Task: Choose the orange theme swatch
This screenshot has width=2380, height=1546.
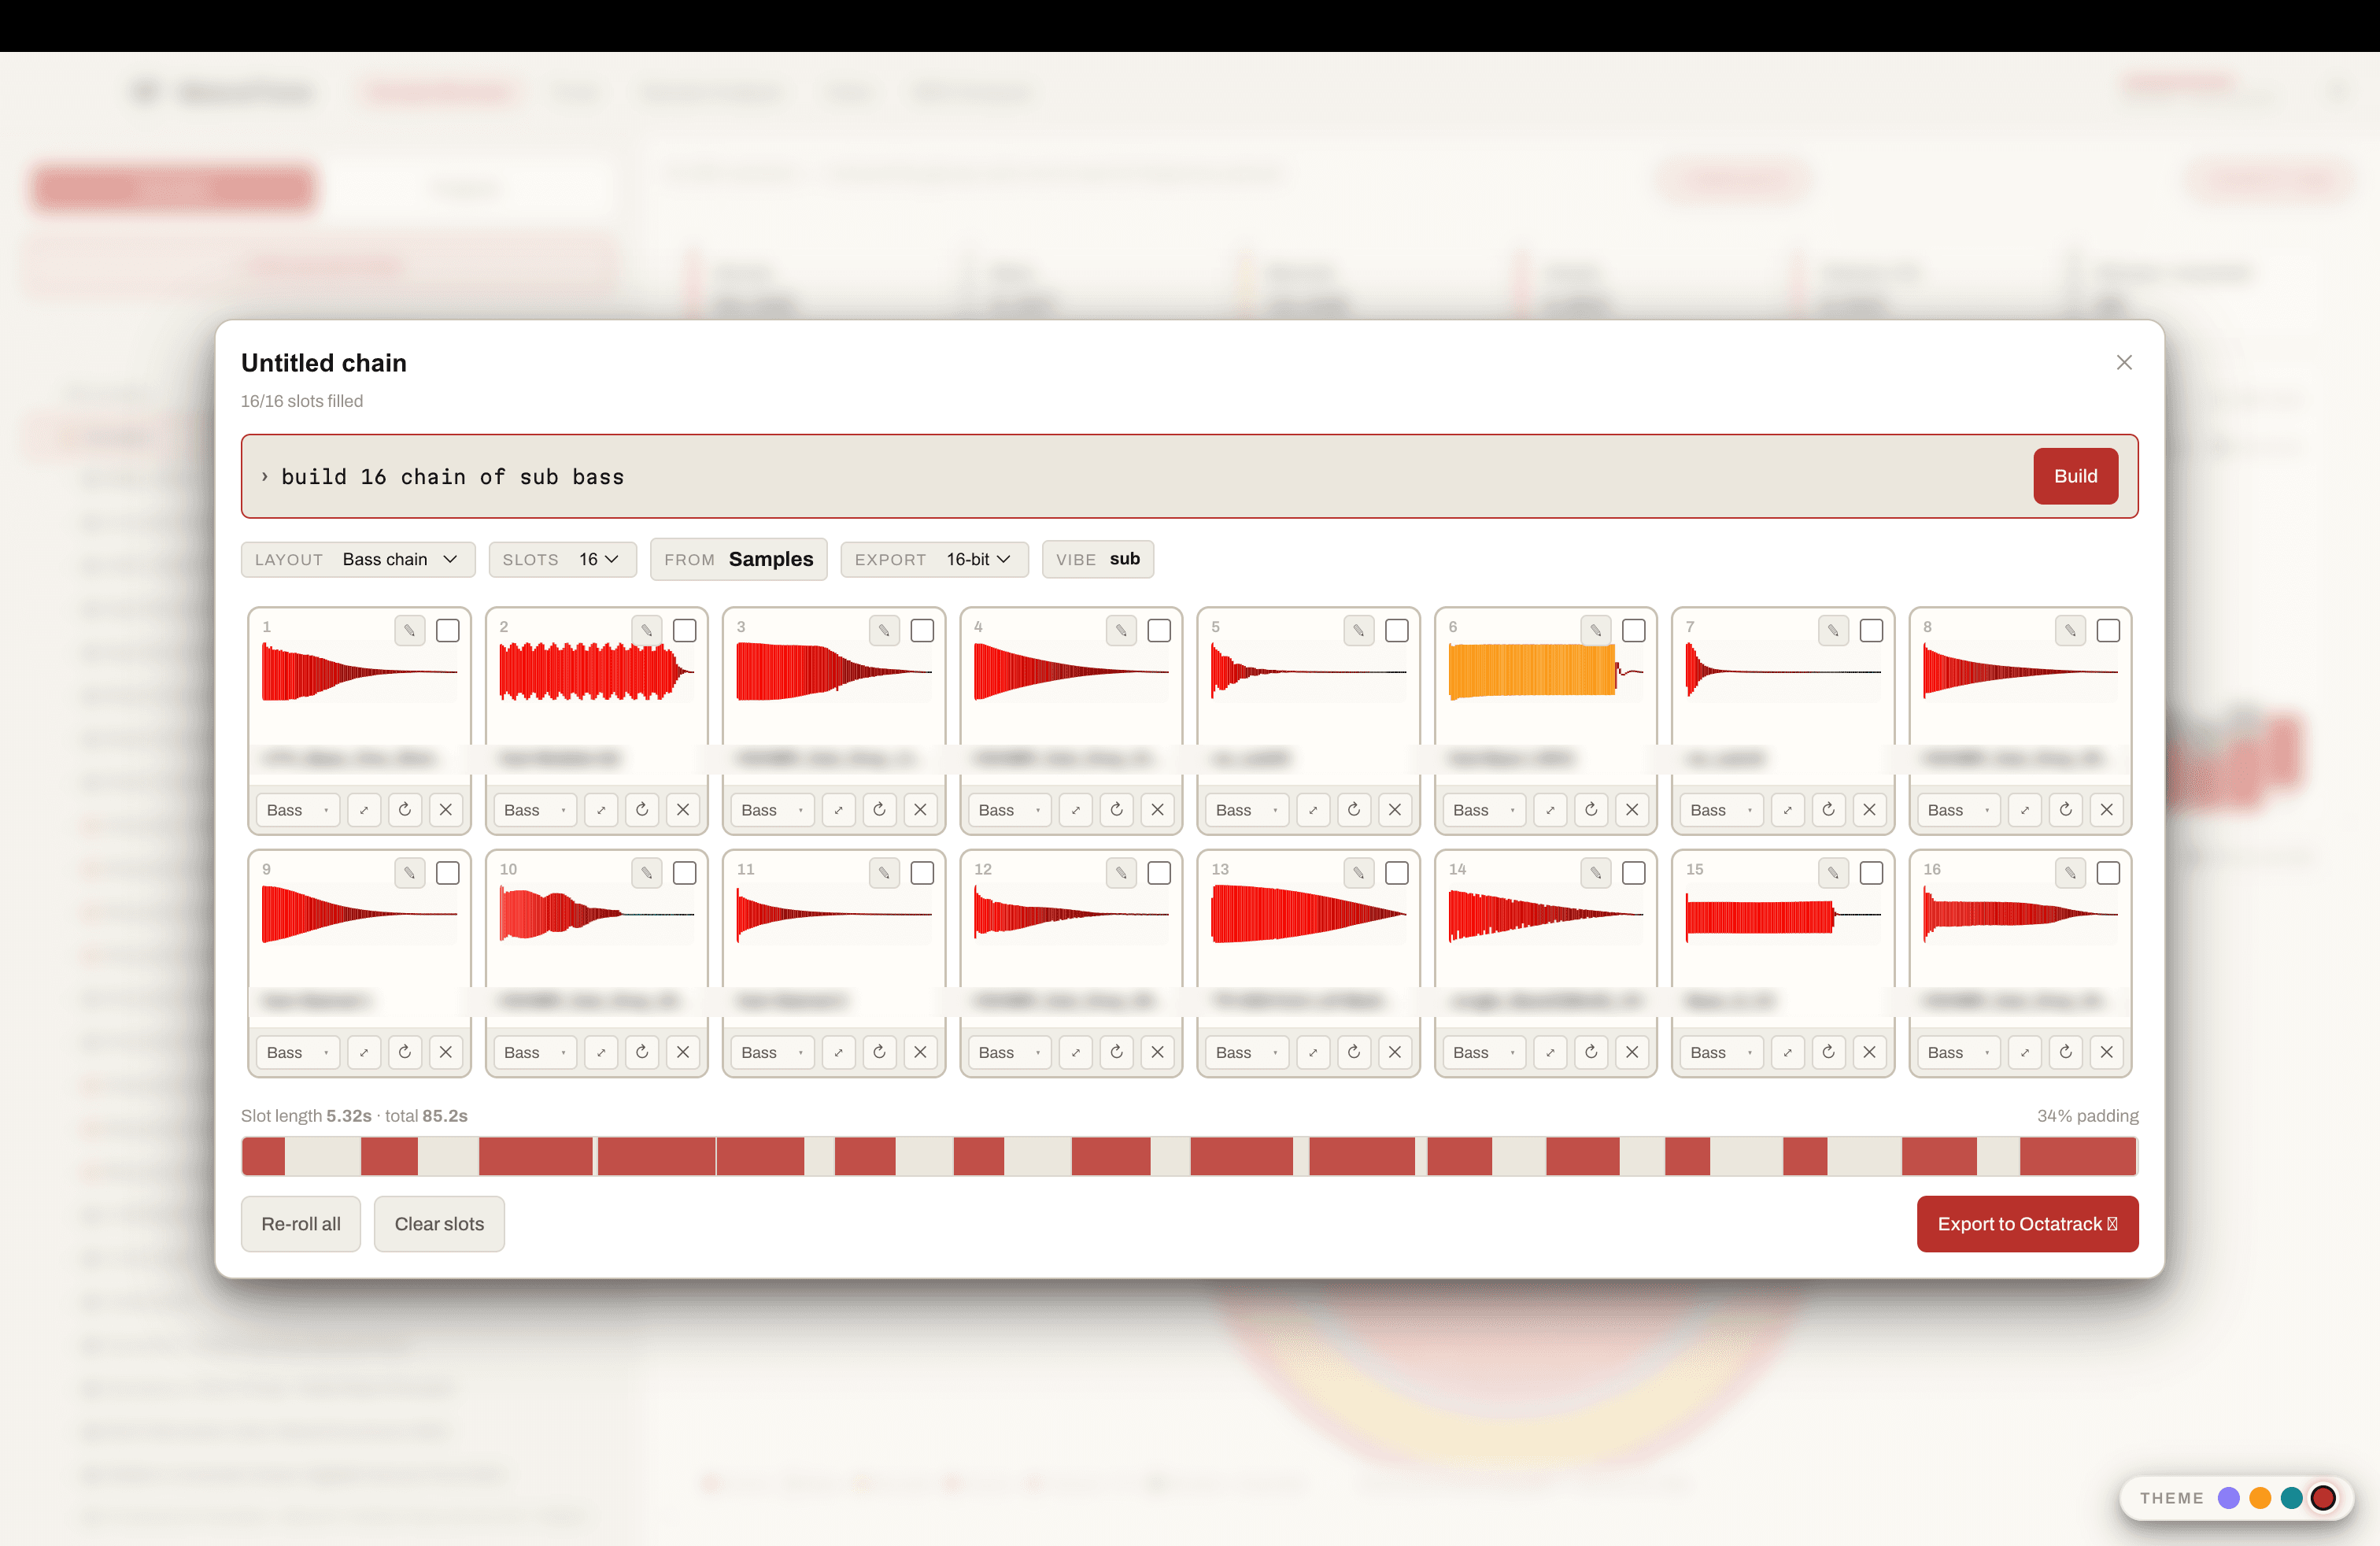Action: pyautogui.click(x=2259, y=1497)
